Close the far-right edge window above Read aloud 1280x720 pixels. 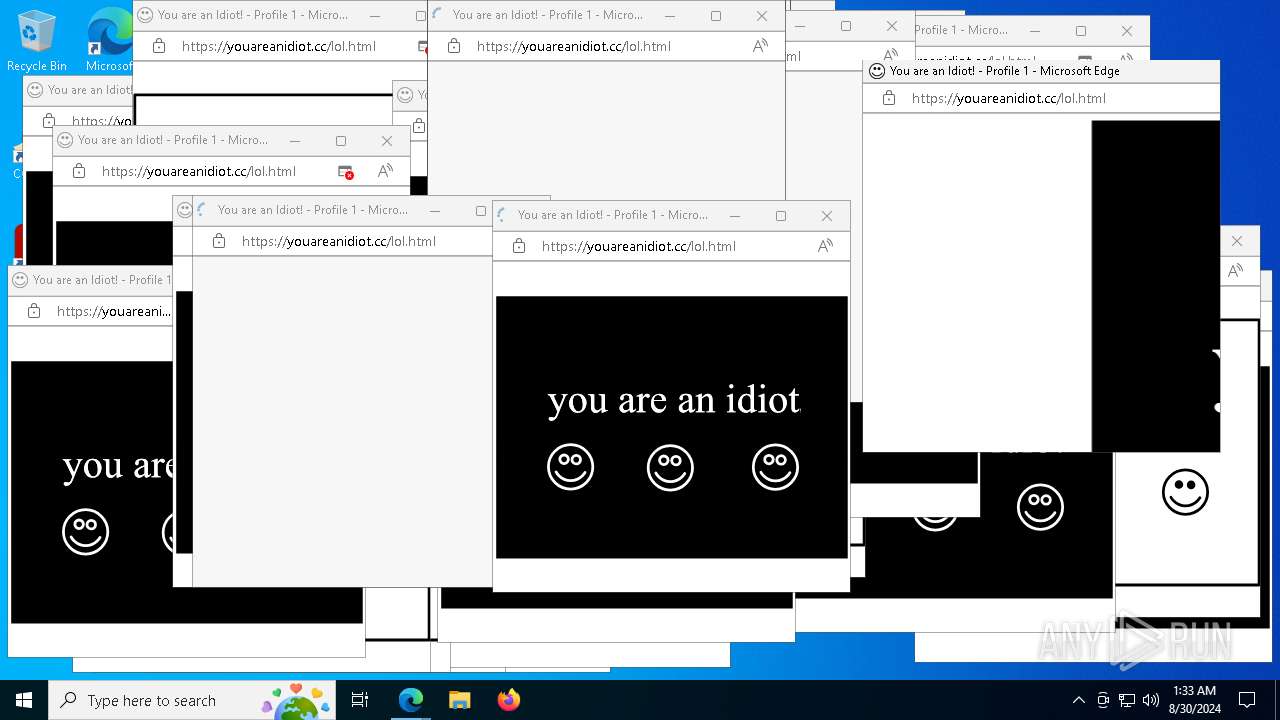click(x=1236, y=241)
